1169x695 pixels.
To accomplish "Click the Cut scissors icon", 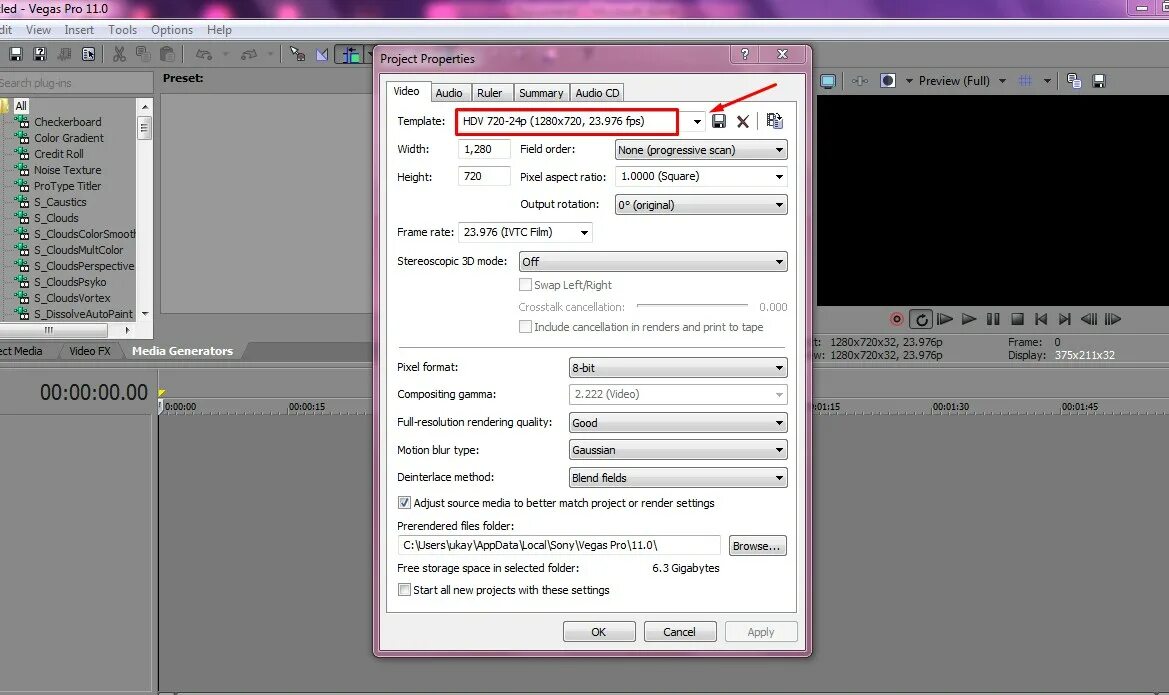I will (119, 54).
